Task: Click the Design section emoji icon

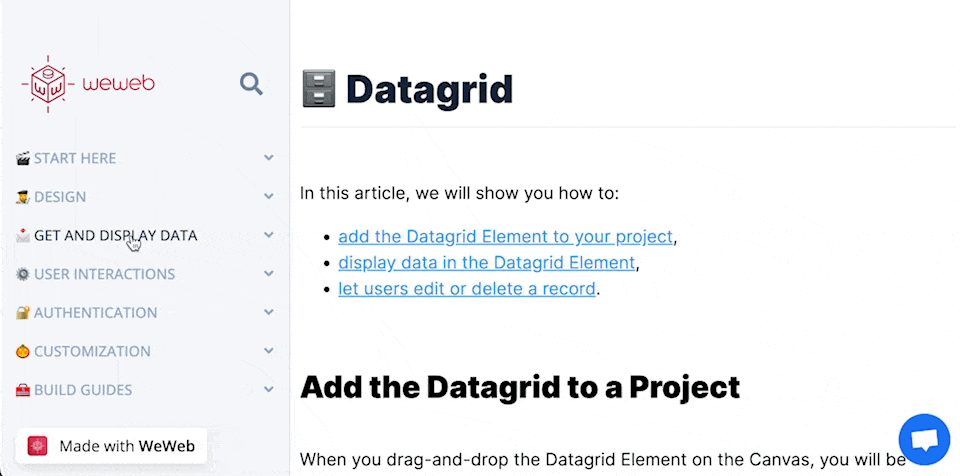Action: click(x=23, y=197)
